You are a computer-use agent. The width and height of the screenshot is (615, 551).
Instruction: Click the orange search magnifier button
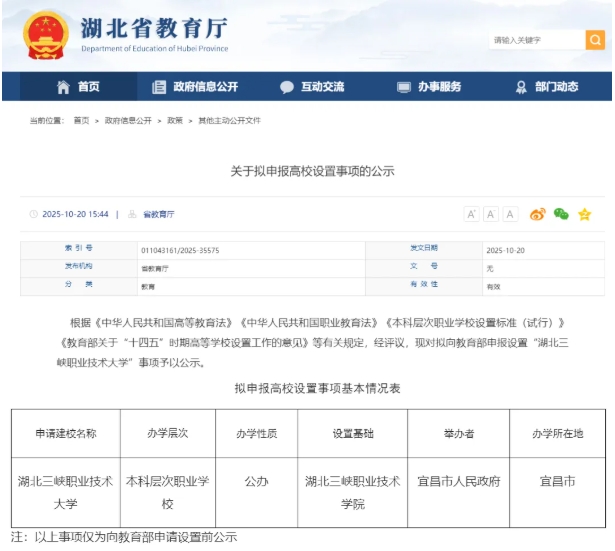(595, 40)
